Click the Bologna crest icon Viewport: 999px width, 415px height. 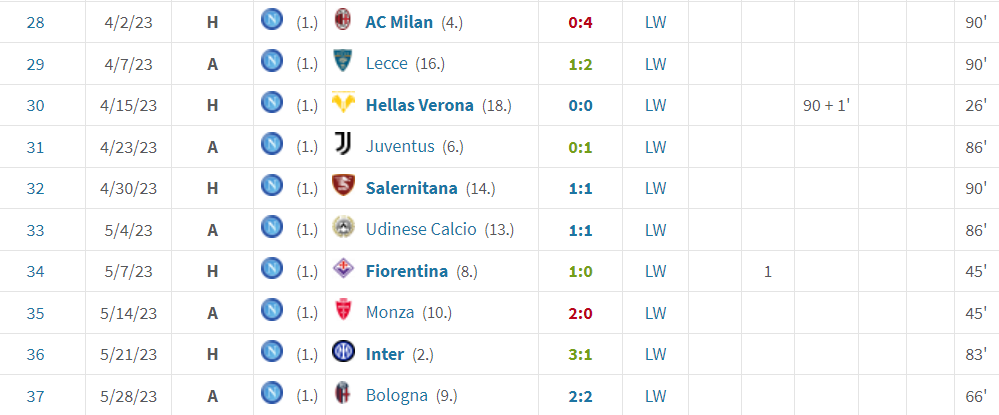(343, 393)
